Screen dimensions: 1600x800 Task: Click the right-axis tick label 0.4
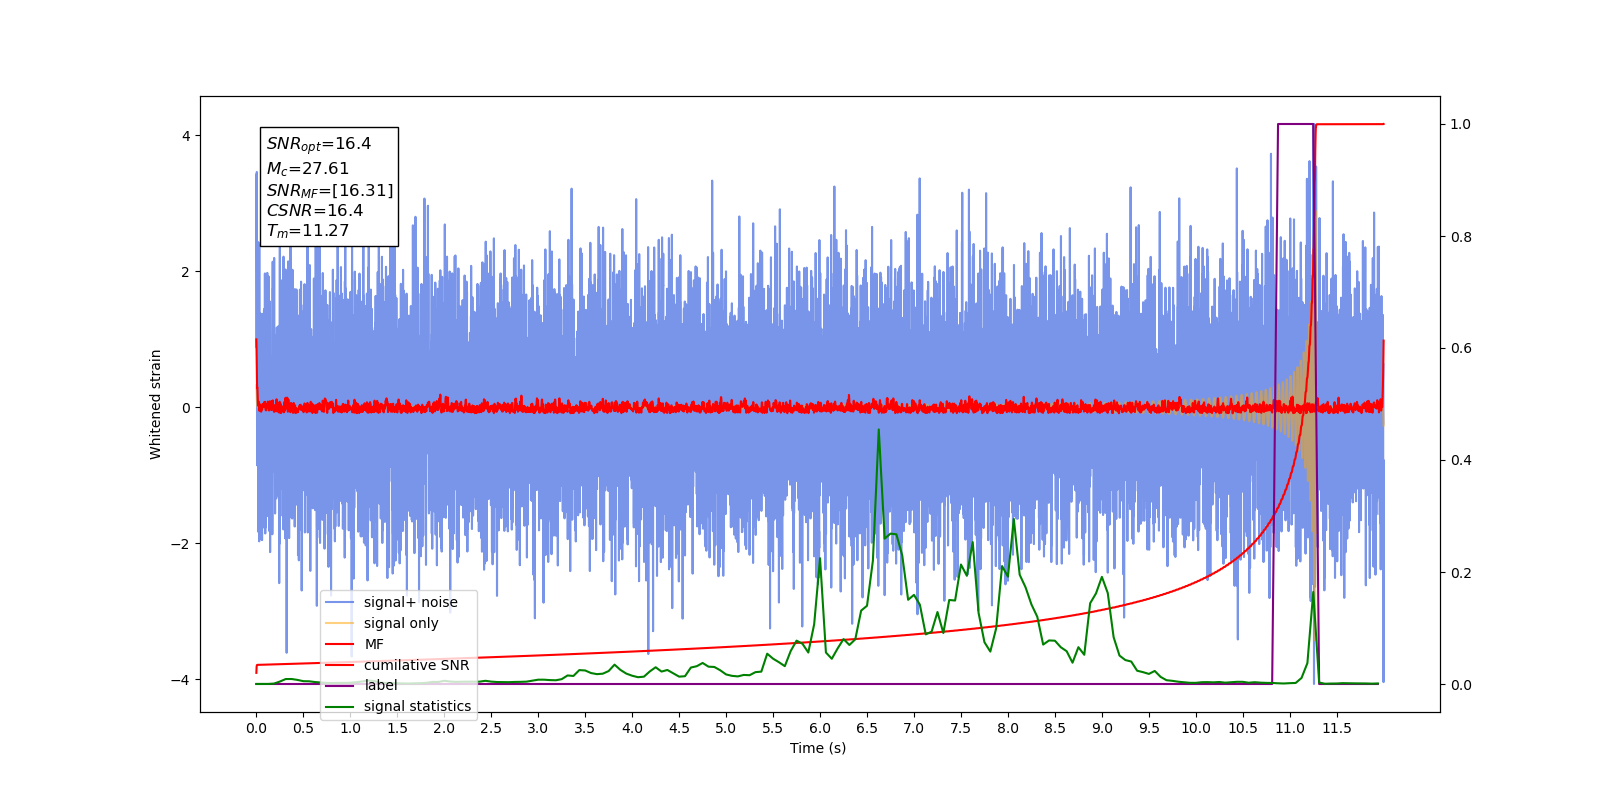pyautogui.click(x=1461, y=460)
